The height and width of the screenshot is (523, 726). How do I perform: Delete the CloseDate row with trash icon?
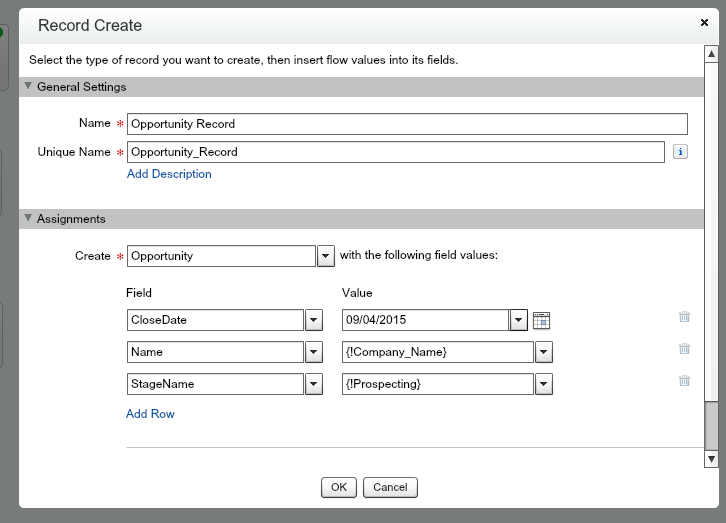(x=684, y=317)
